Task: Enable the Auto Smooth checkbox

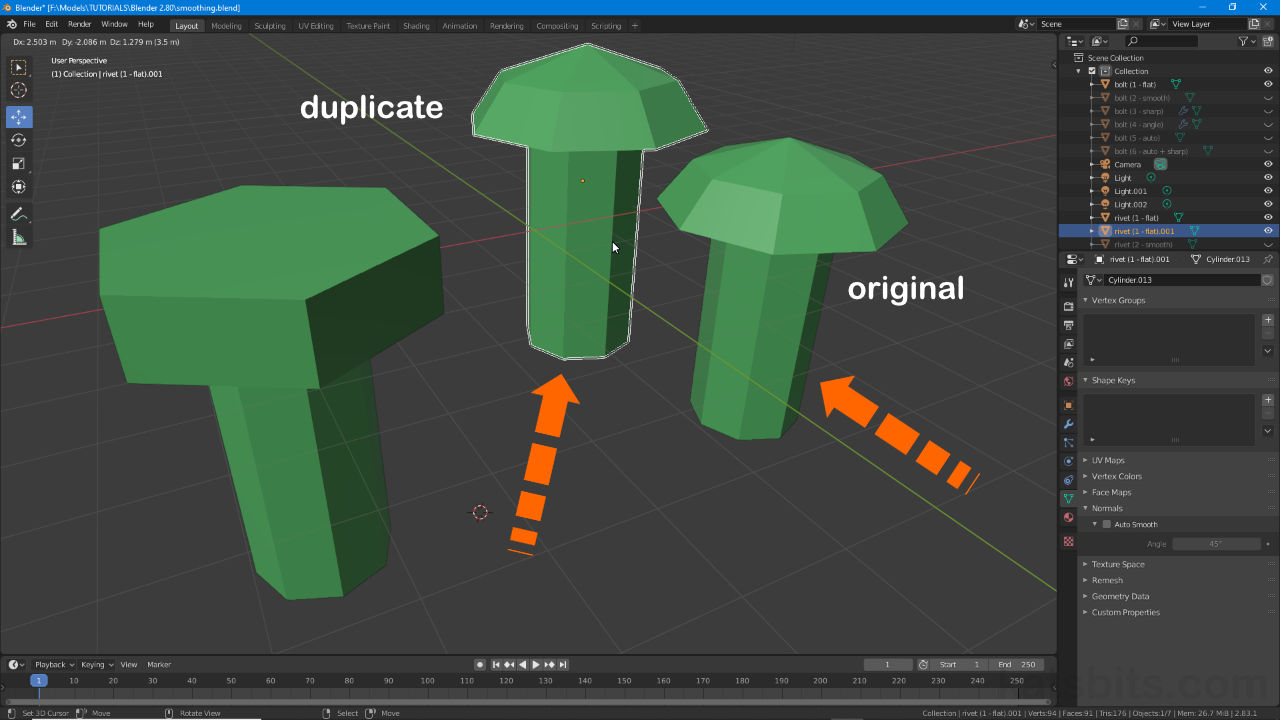Action: [1107, 524]
